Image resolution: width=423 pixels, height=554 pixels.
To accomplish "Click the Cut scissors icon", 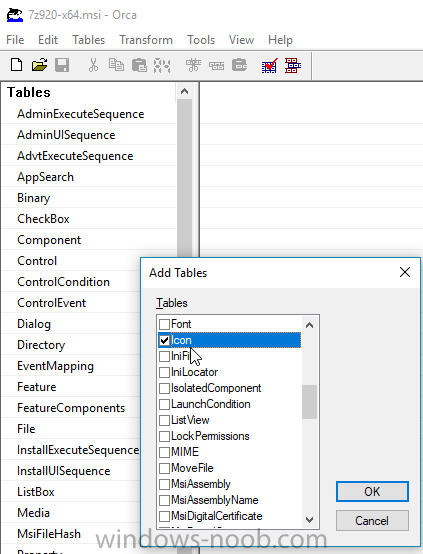I will [93, 65].
